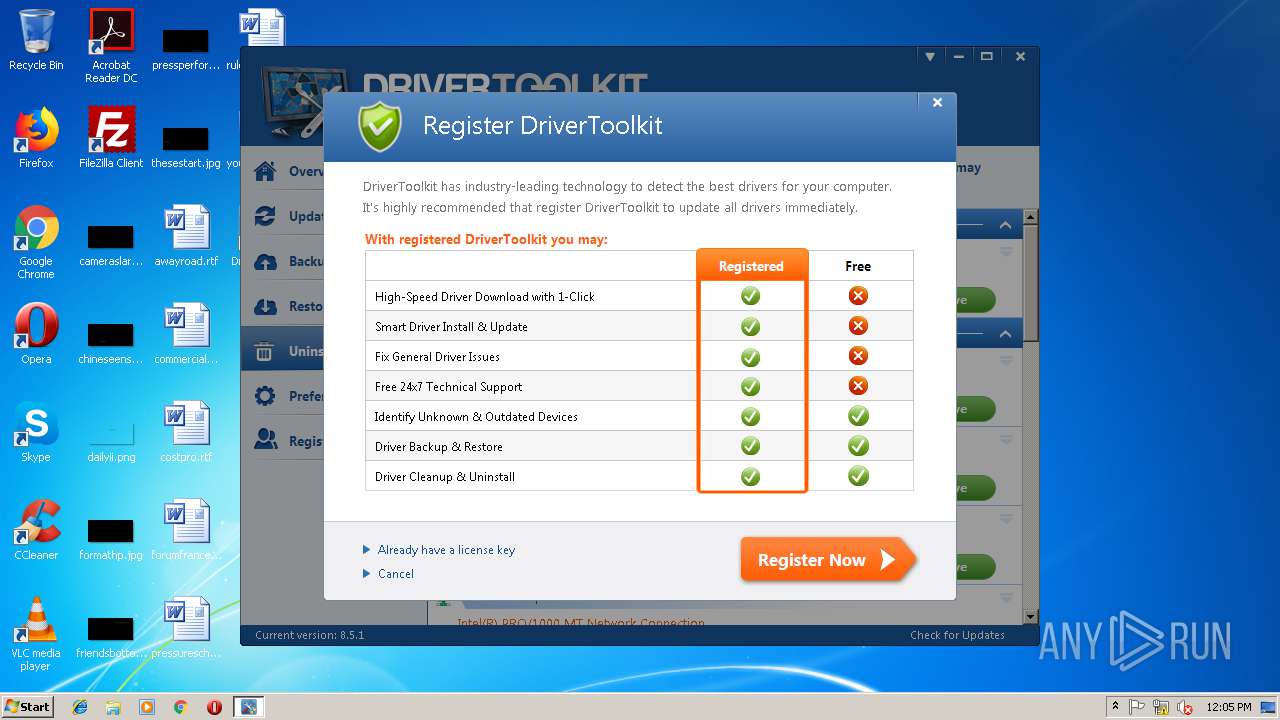This screenshot has width=1280, height=720.
Task: Click red X for High-Speed Driver Download Free
Action: [858, 296]
